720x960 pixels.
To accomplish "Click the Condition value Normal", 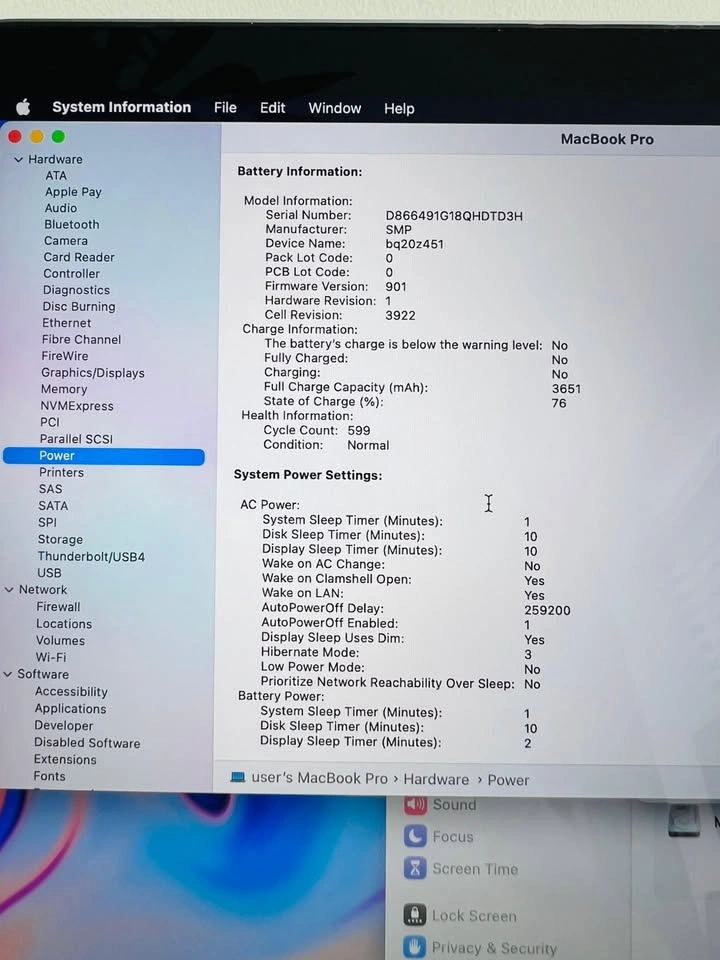I will 368,446.
